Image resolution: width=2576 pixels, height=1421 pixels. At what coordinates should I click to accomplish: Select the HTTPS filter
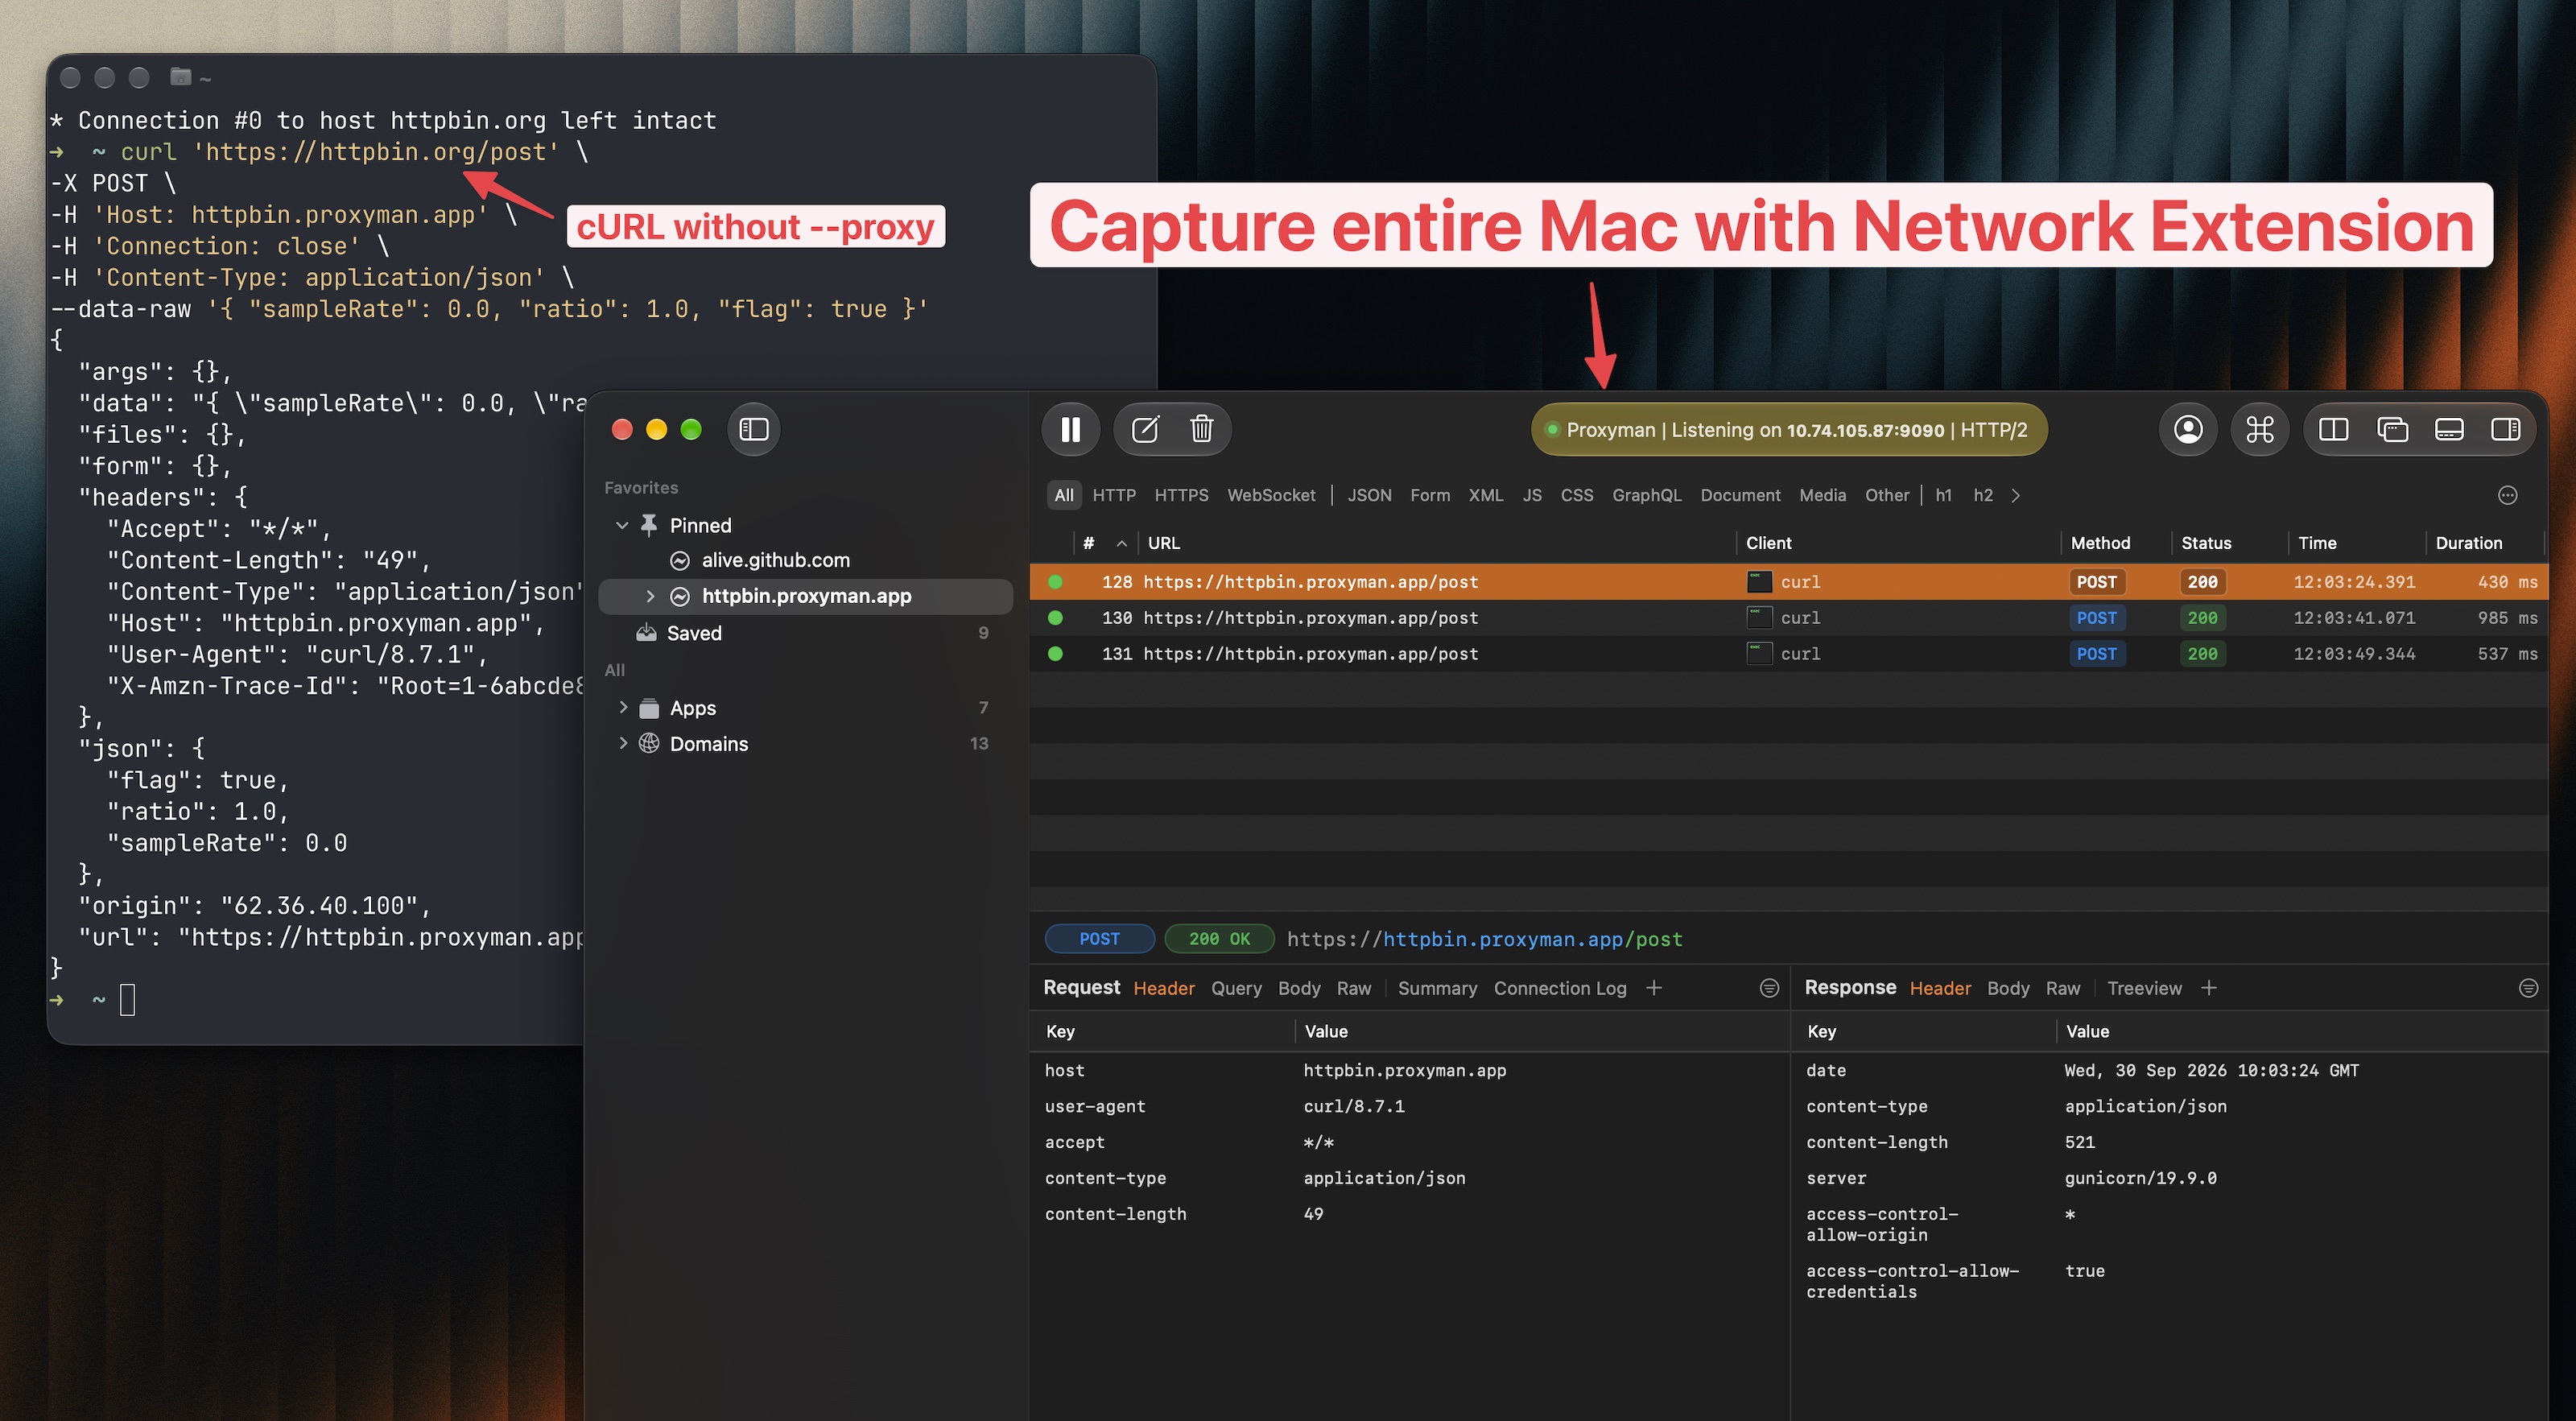tap(1181, 495)
